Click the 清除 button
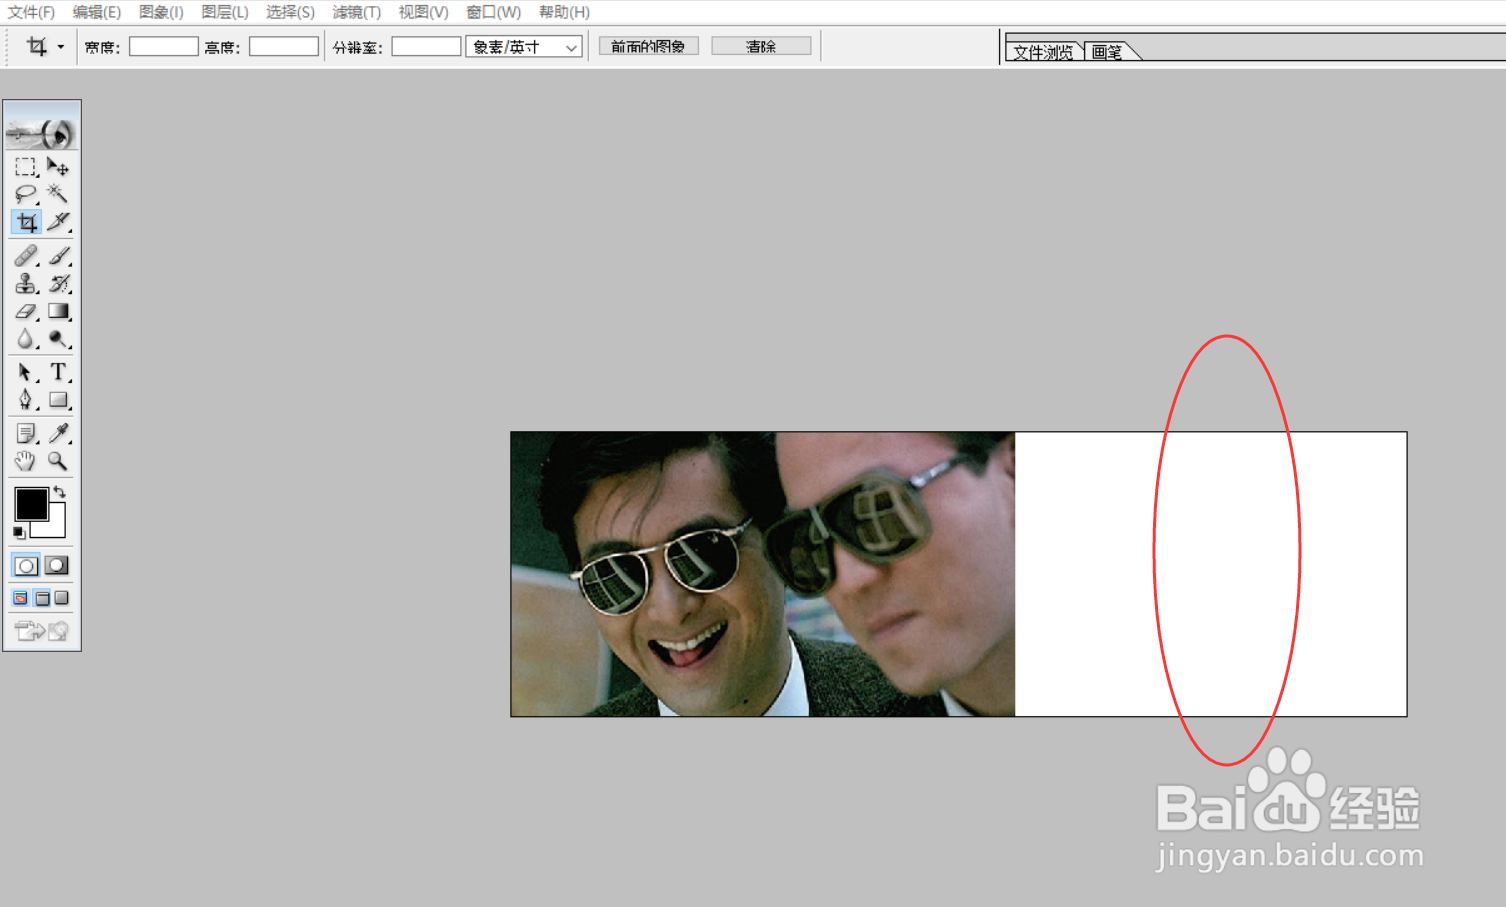1506x907 pixels. pos(761,46)
